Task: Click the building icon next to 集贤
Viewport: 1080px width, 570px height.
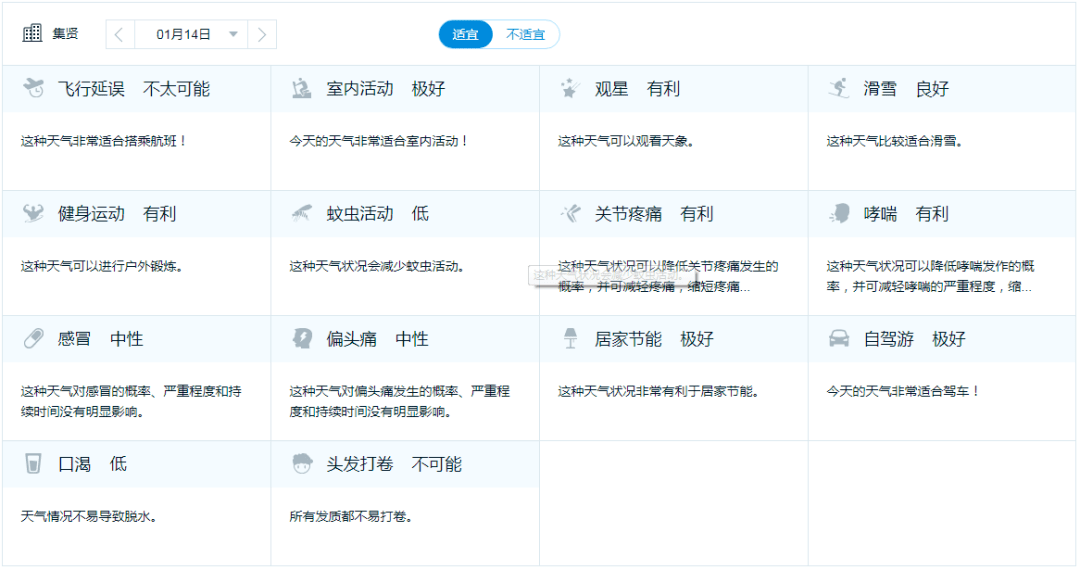Action: tap(32, 33)
